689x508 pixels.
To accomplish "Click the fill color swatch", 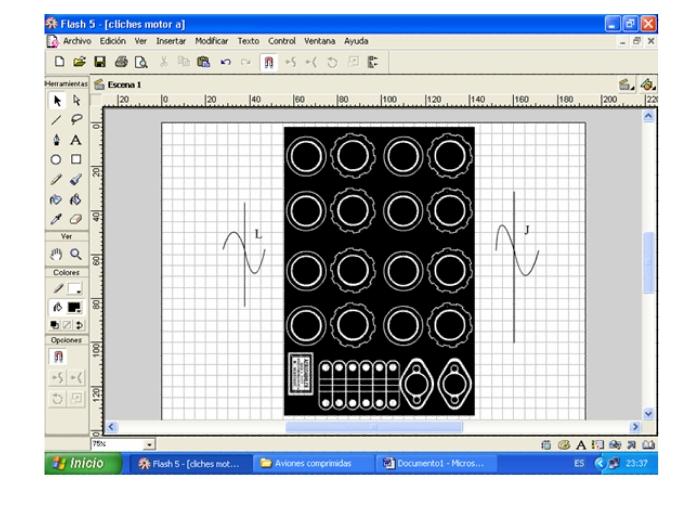I will (75, 308).
